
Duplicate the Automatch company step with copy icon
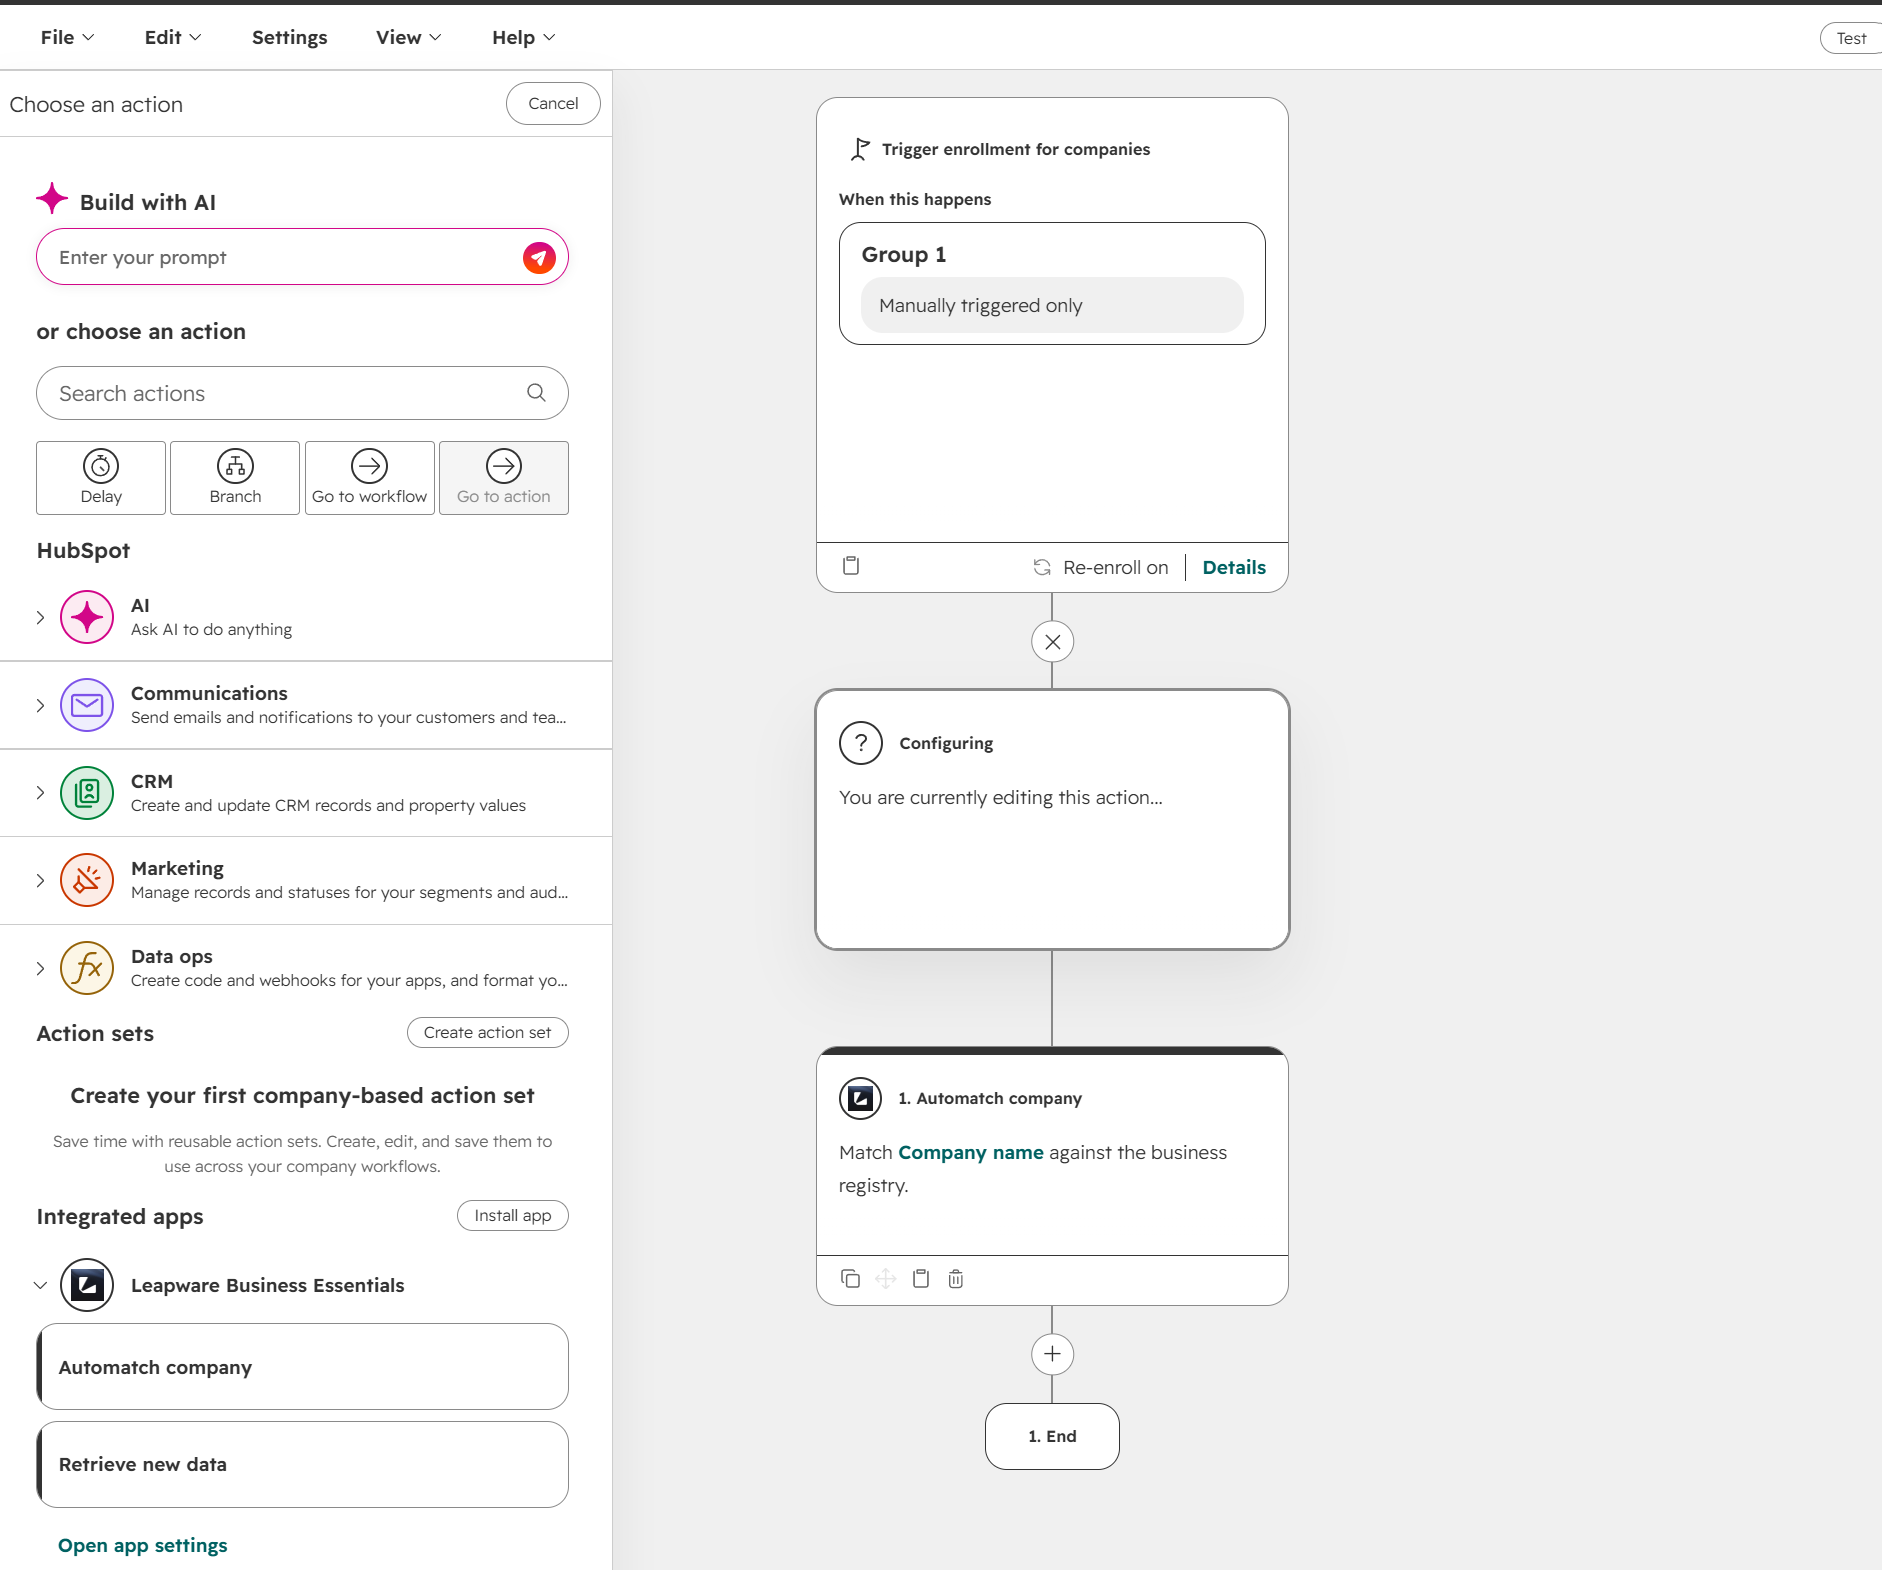click(851, 1279)
